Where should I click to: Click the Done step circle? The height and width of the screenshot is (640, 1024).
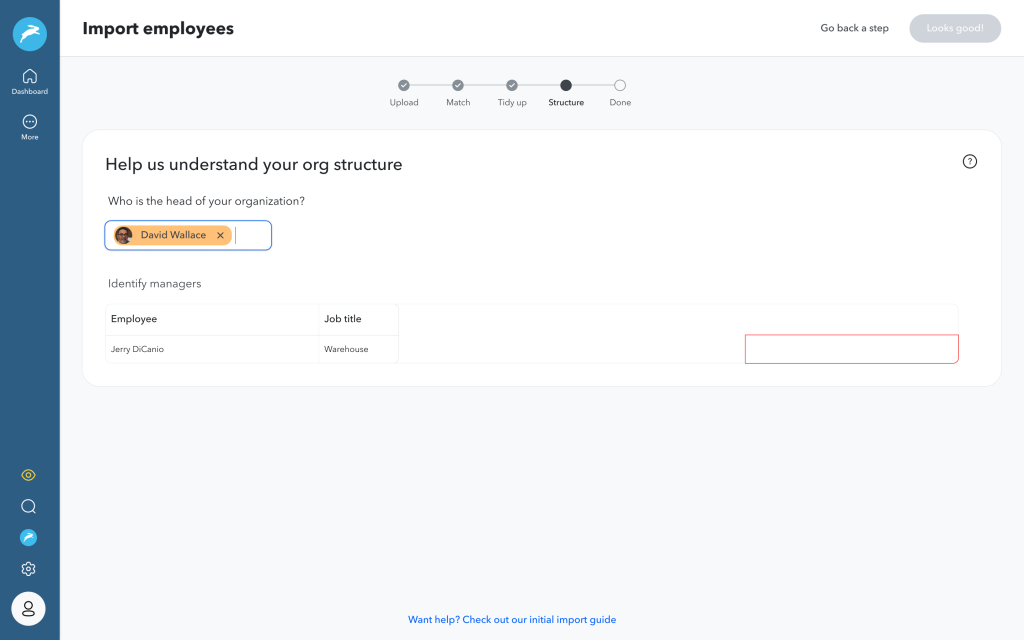(x=620, y=86)
